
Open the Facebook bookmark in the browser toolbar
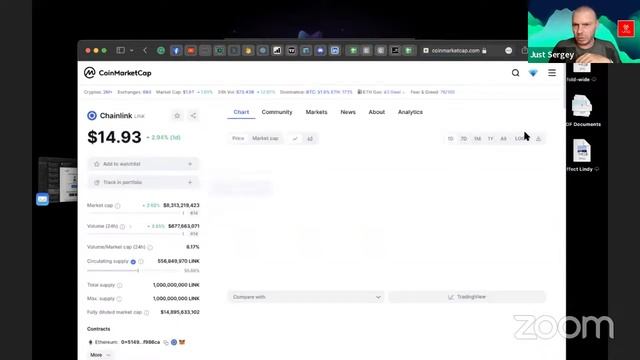pos(176,51)
